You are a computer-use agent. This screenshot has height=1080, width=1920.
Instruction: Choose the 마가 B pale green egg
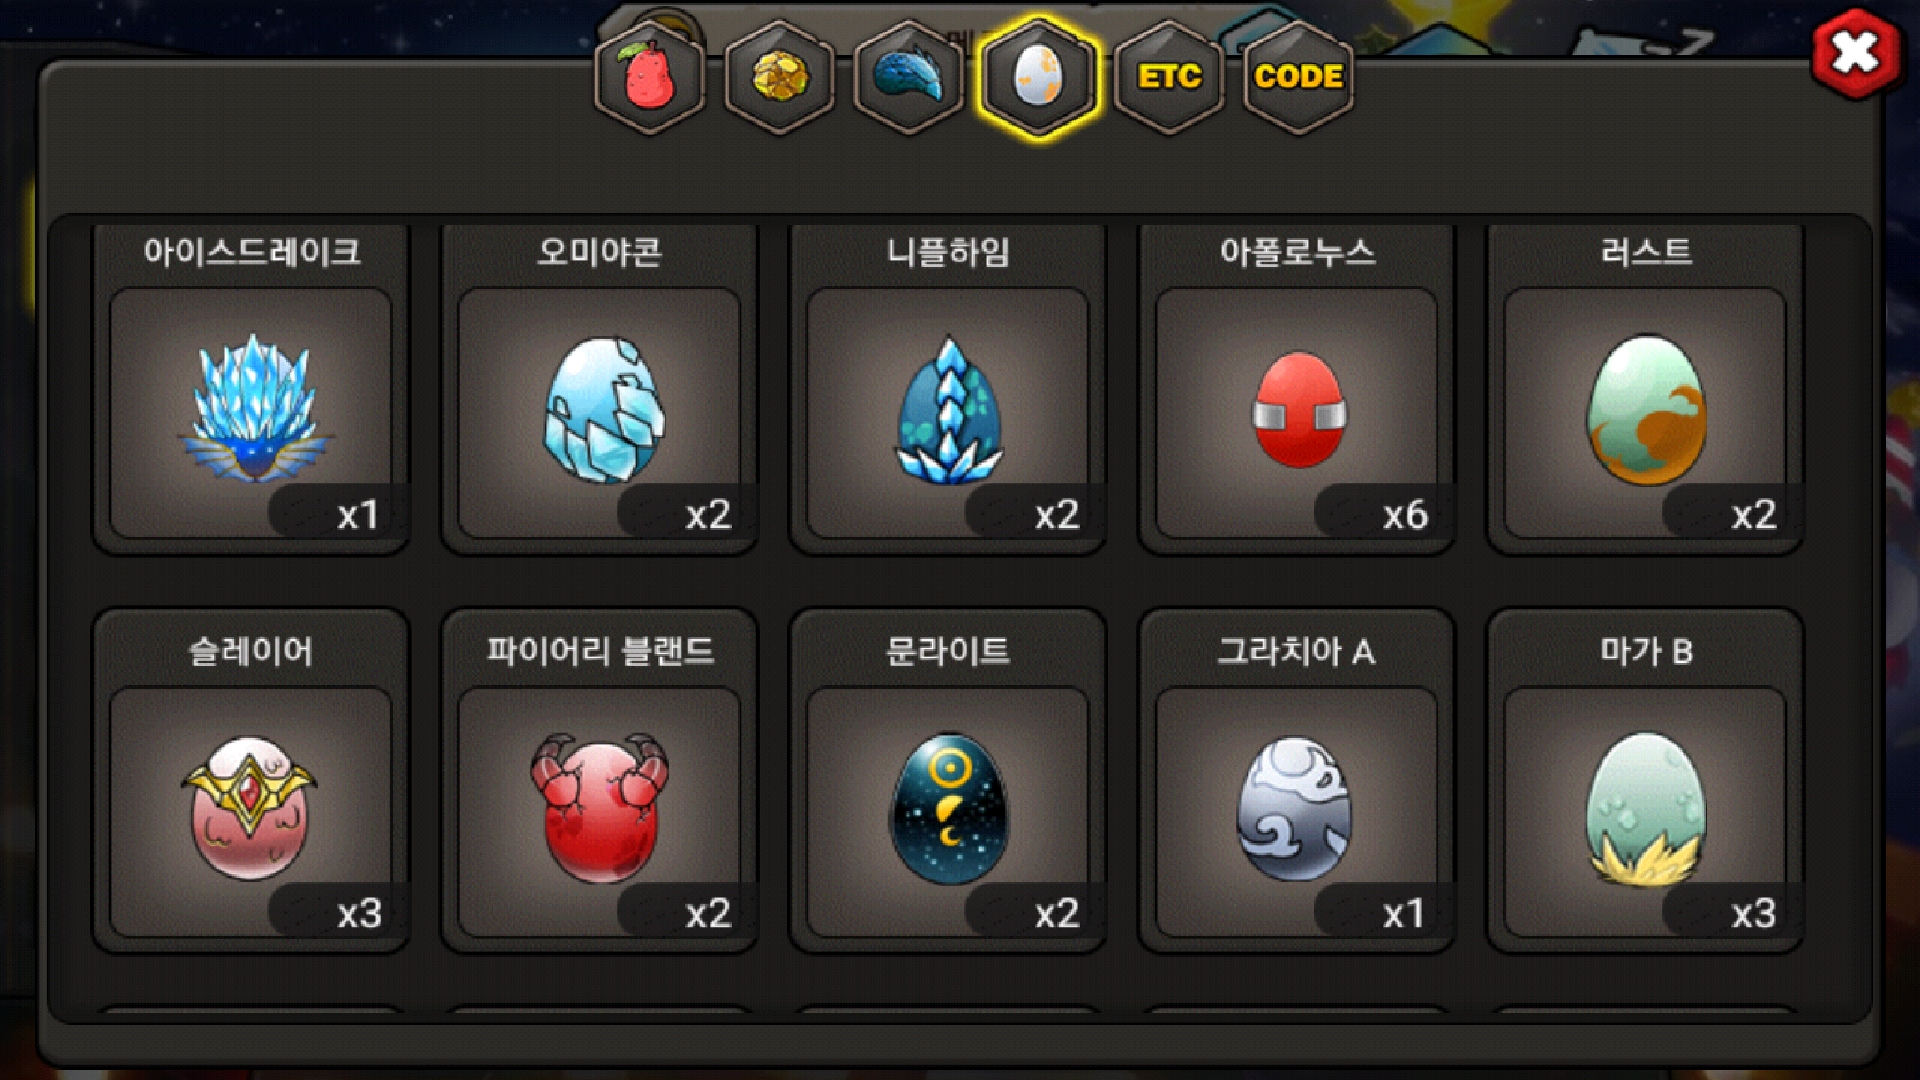(x=1646, y=811)
